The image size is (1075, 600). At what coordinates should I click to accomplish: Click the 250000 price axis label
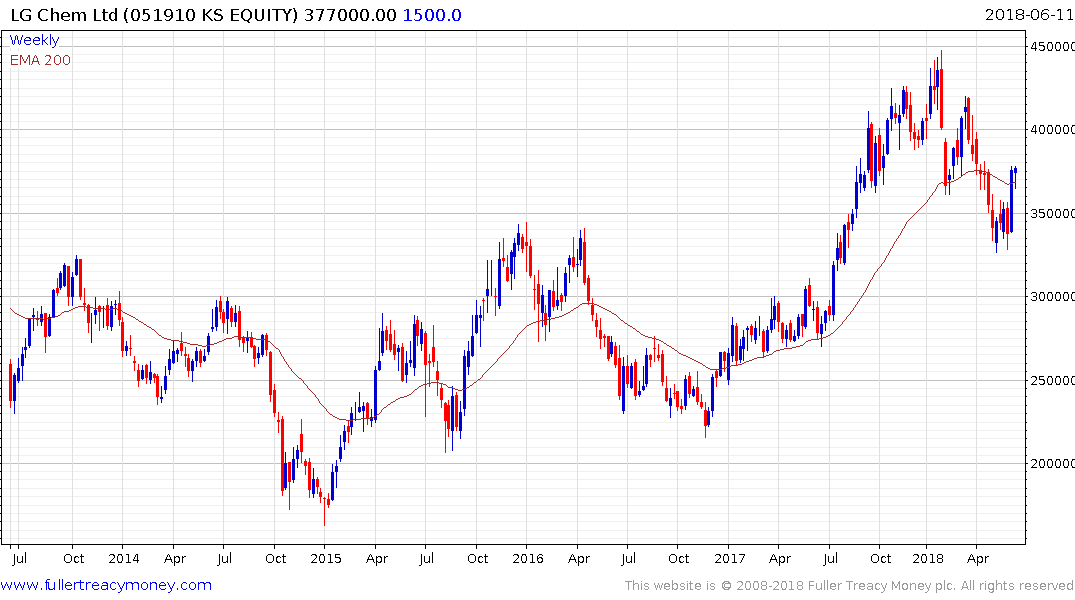(x=1052, y=381)
